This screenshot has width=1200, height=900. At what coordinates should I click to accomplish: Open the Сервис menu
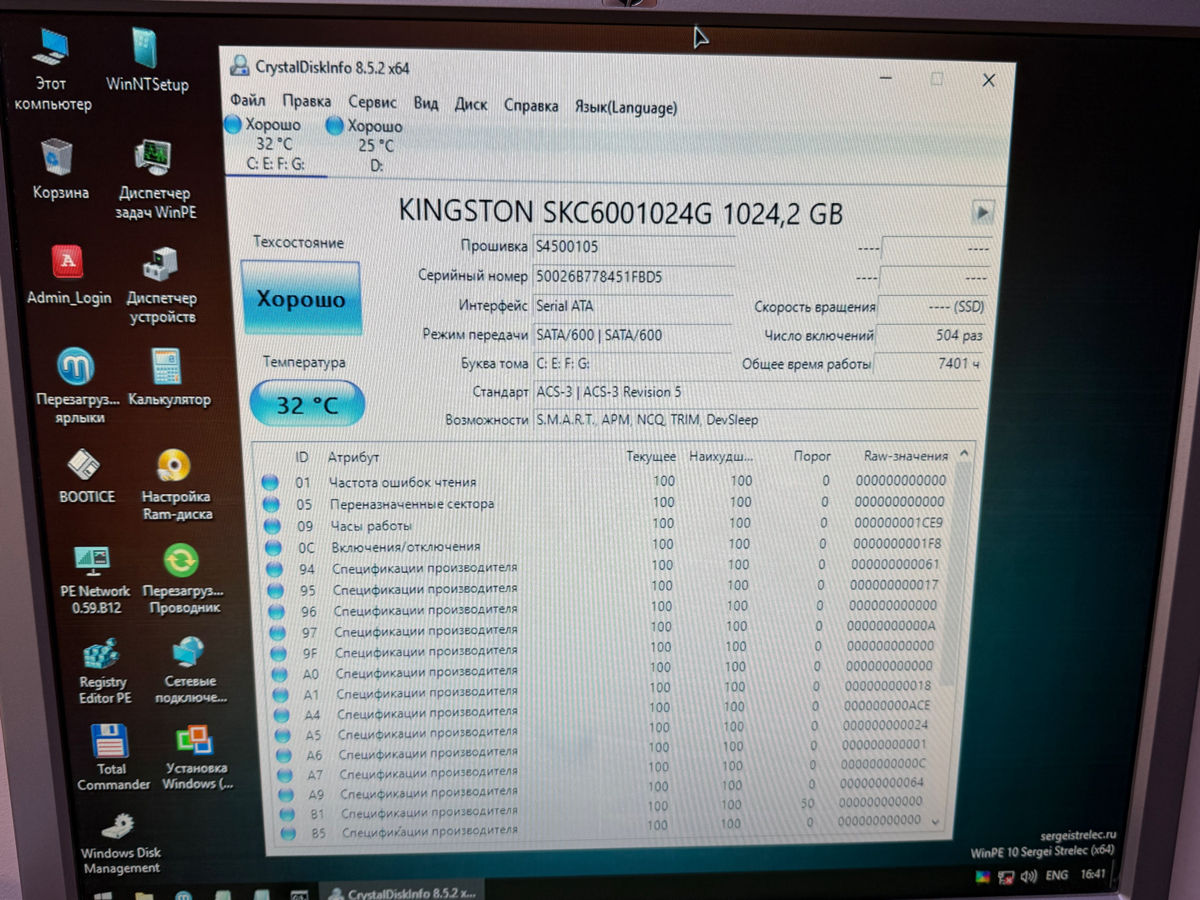(x=372, y=103)
